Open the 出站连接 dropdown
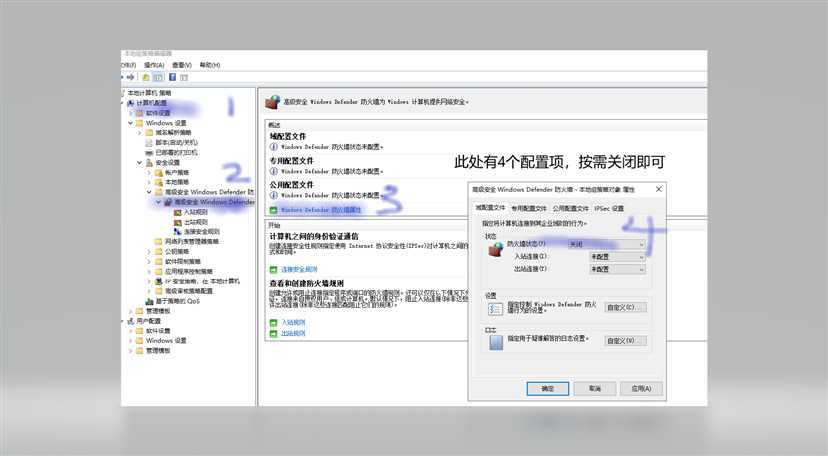 point(617,269)
